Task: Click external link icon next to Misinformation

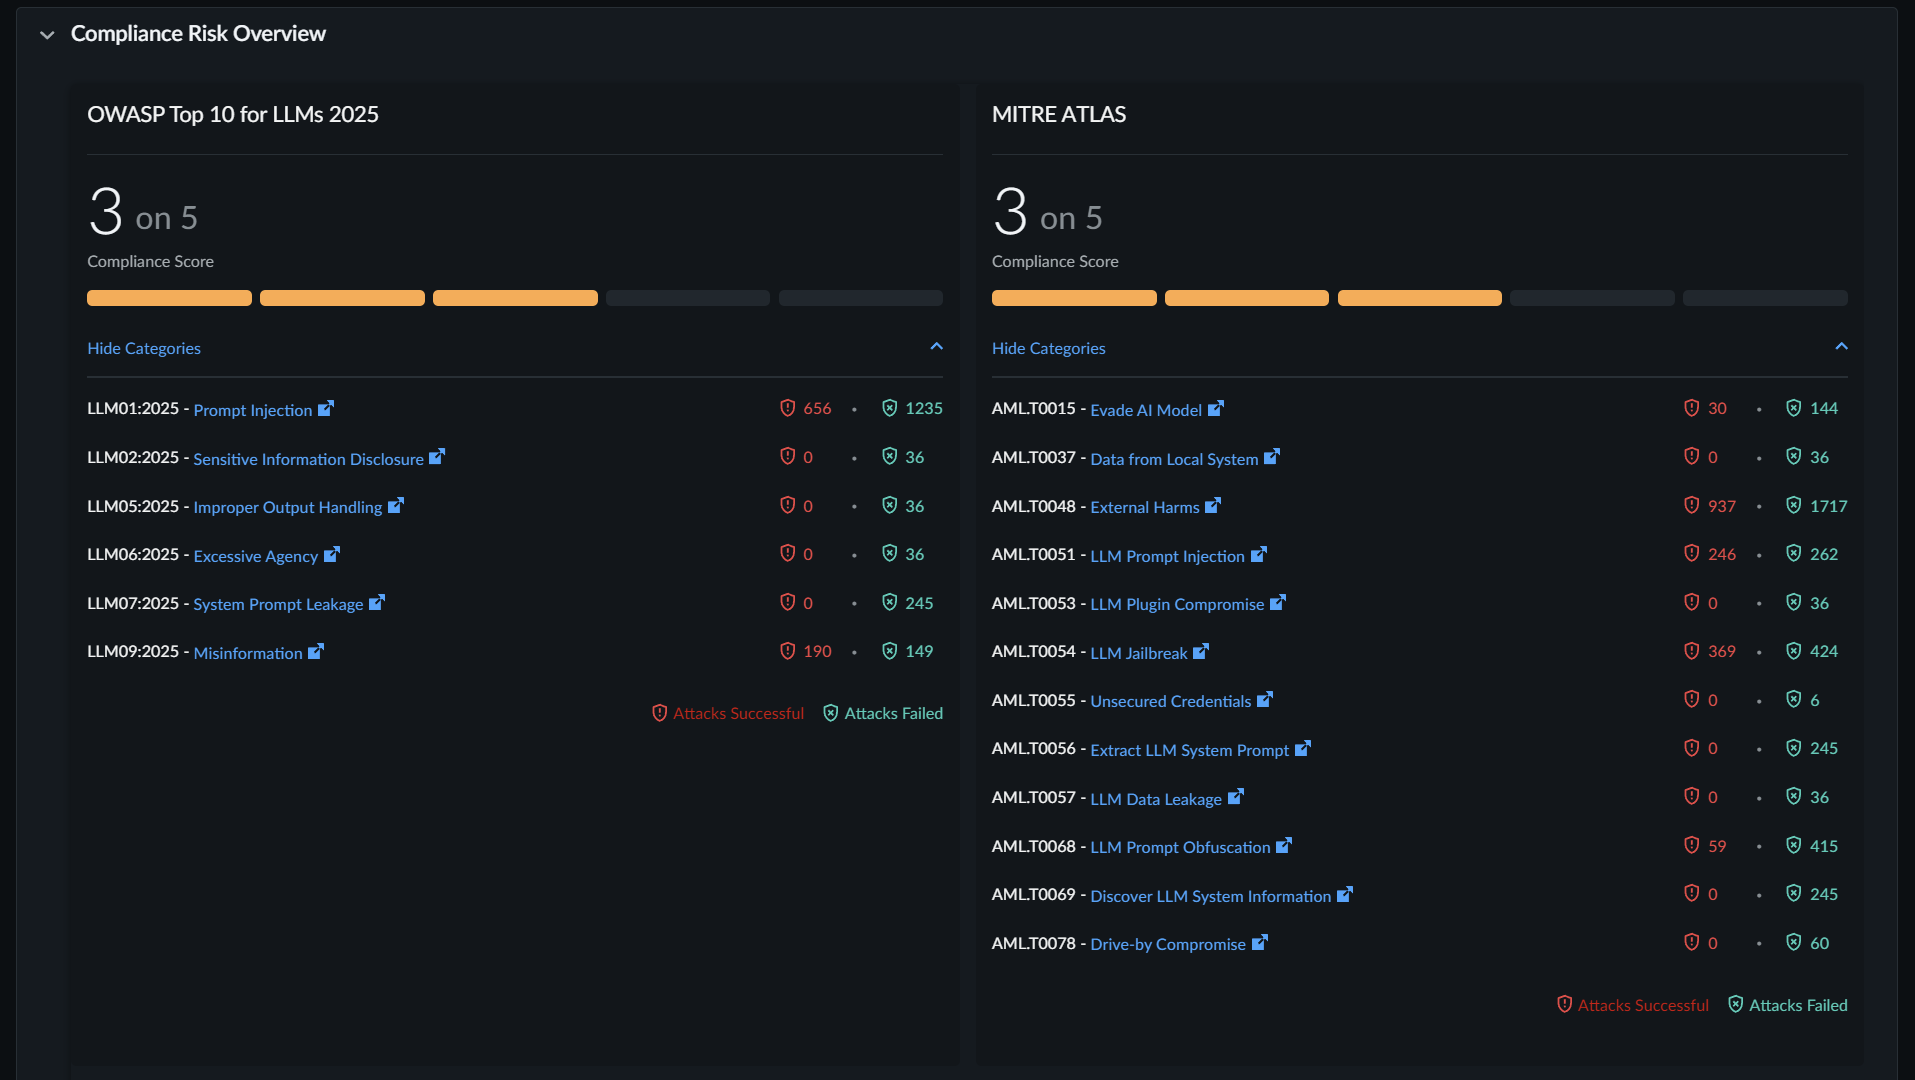Action: (x=316, y=652)
